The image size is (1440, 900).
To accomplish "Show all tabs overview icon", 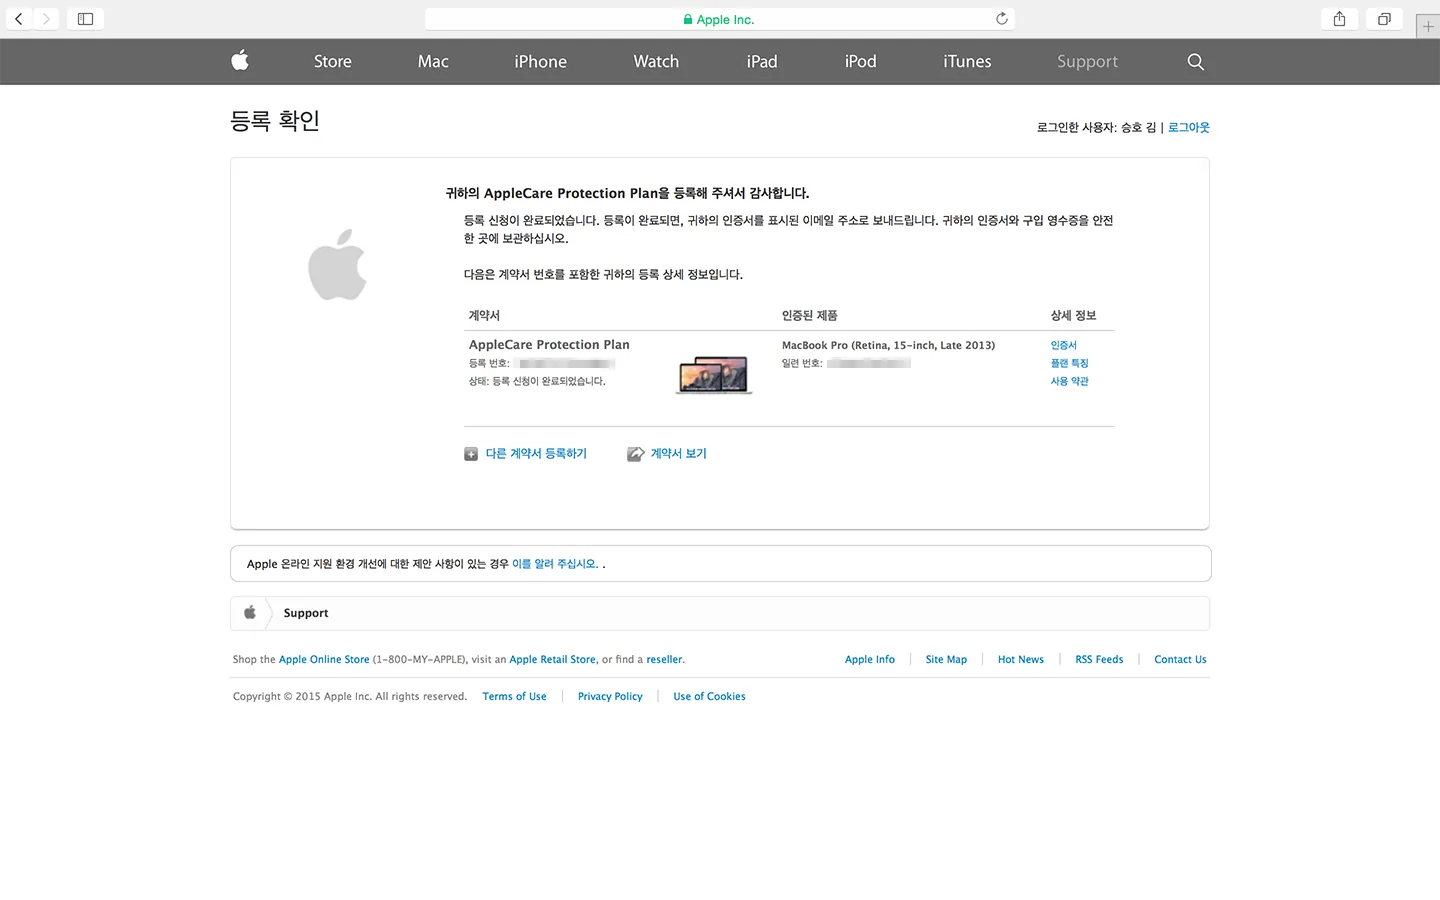I will (1384, 19).
